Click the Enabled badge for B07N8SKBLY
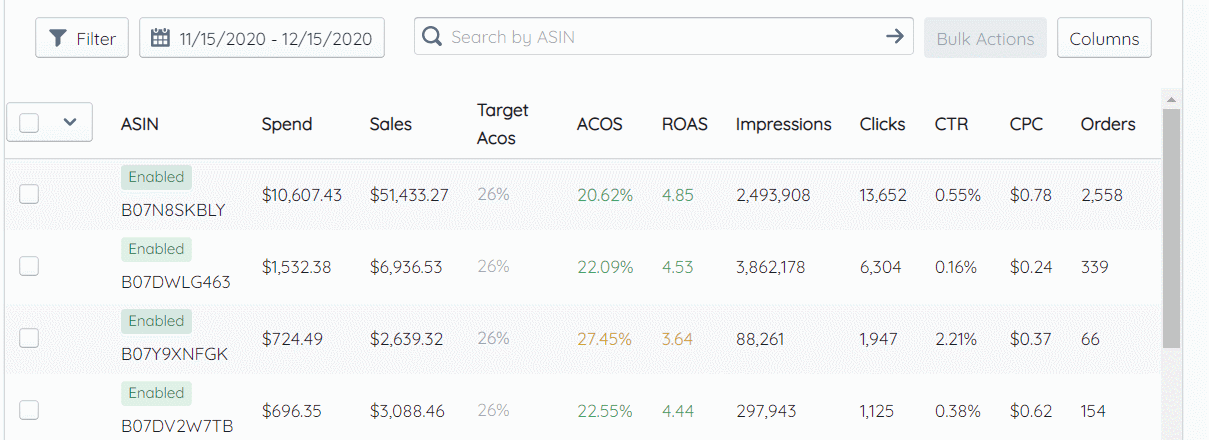 pyautogui.click(x=156, y=177)
